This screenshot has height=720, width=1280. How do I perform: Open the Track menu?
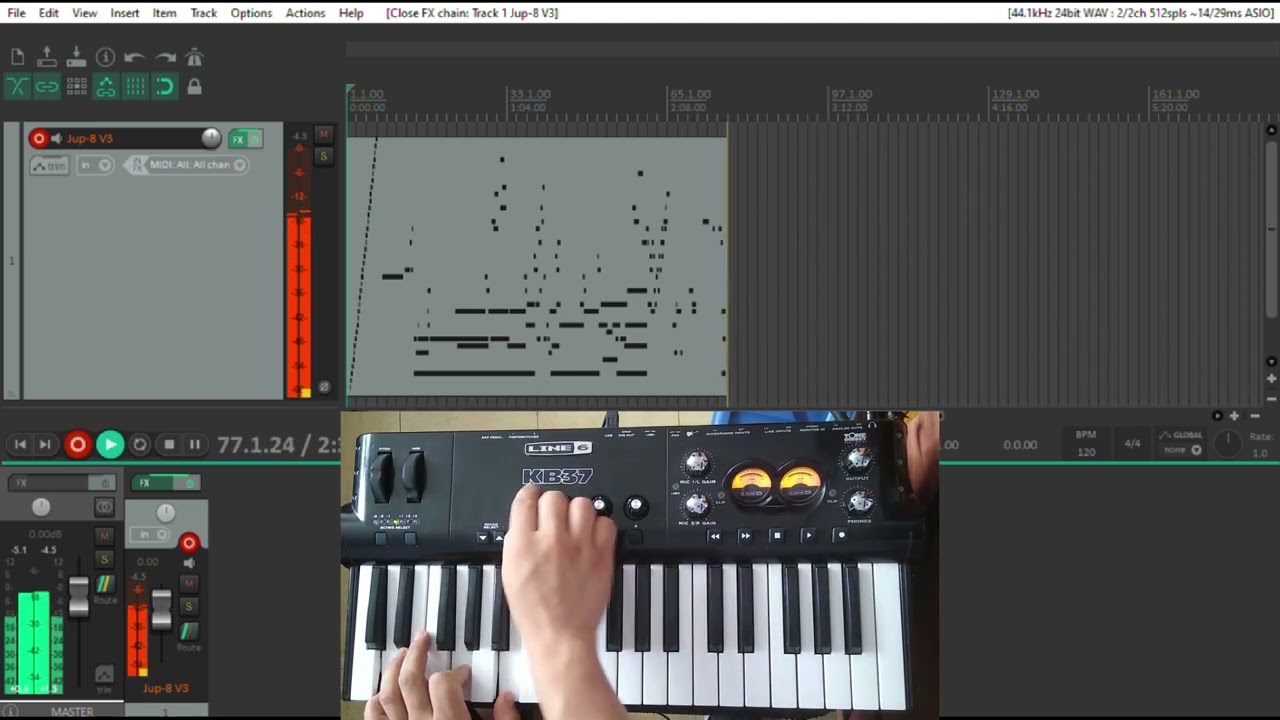(x=204, y=13)
